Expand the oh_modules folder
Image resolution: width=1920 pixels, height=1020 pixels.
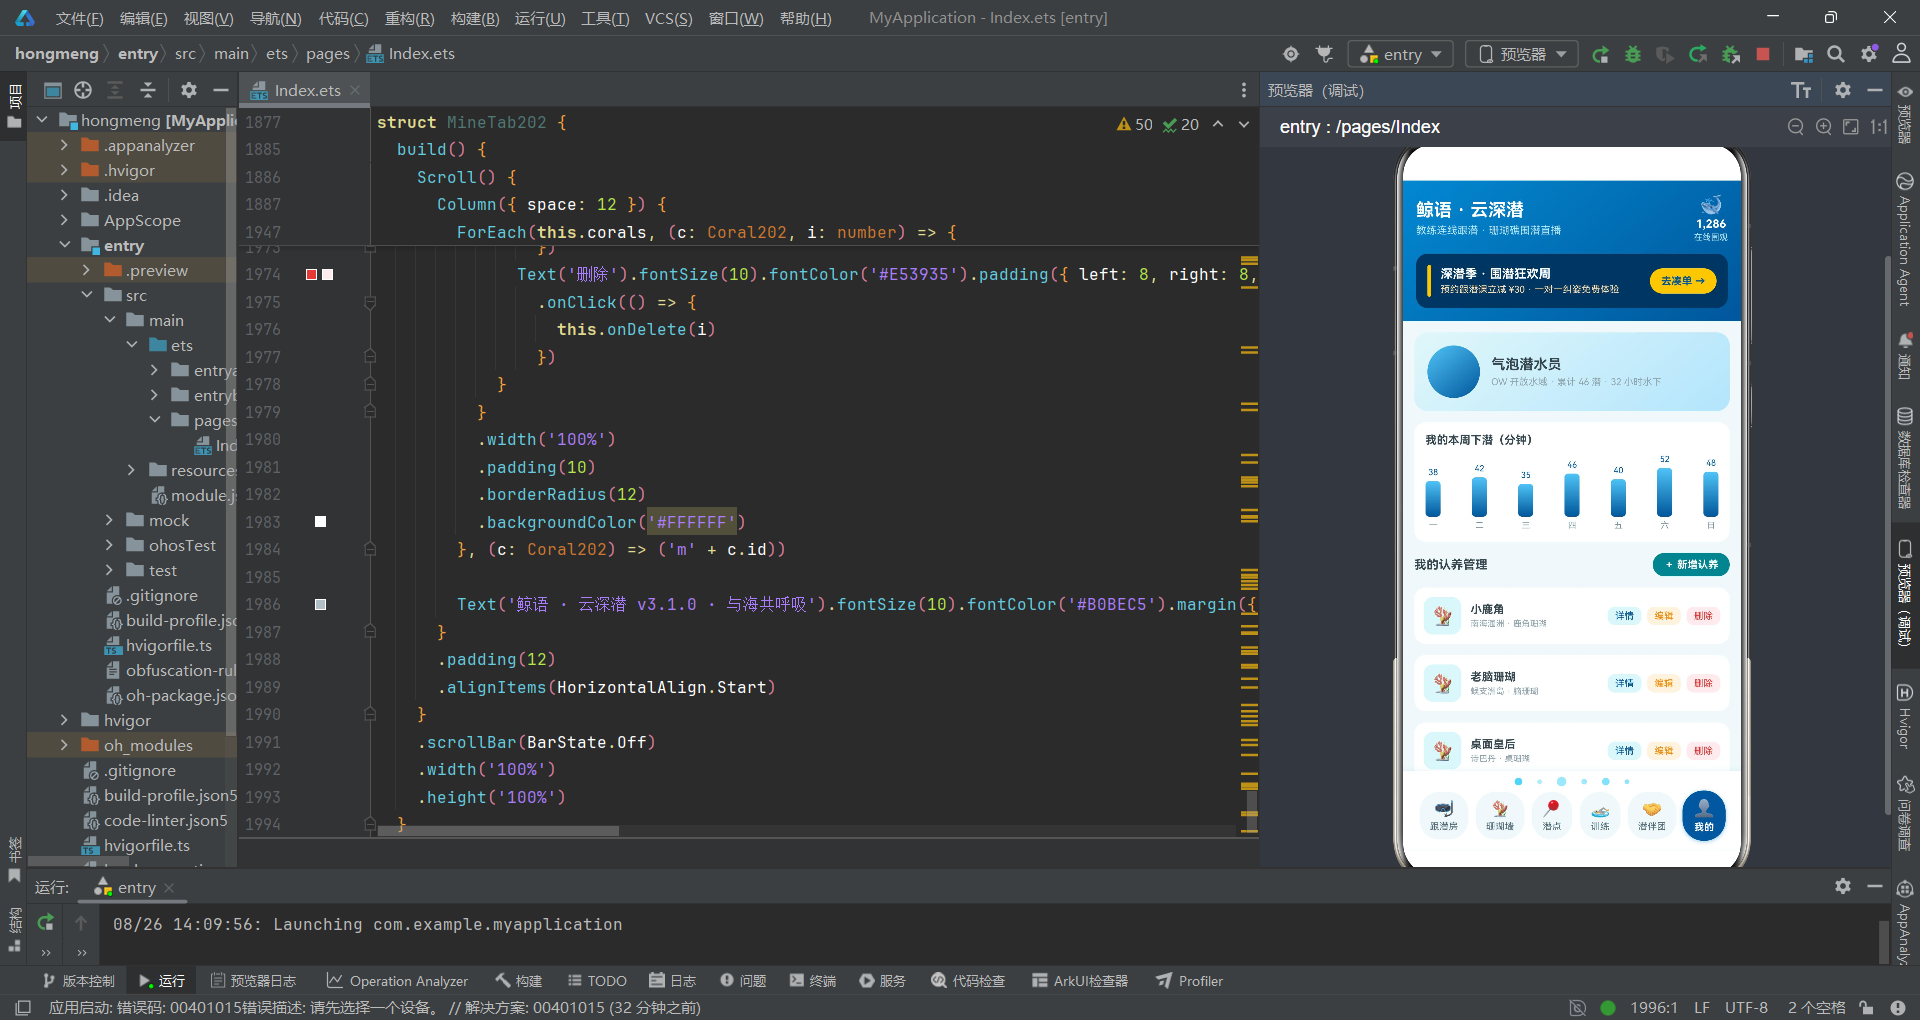64,745
